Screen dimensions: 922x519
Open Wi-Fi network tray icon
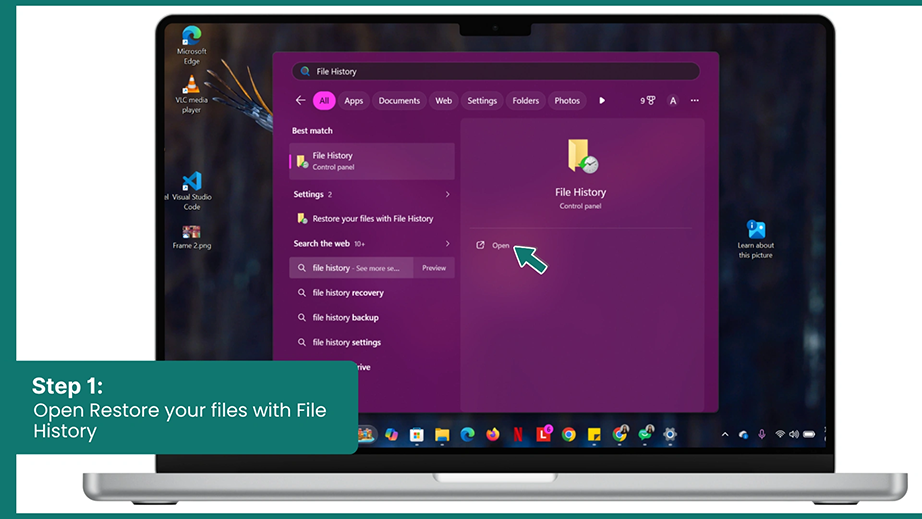click(x=780, y=434)
